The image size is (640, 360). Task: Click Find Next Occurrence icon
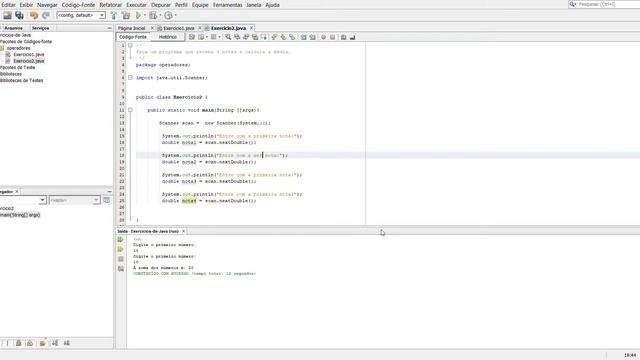[246, 37]
